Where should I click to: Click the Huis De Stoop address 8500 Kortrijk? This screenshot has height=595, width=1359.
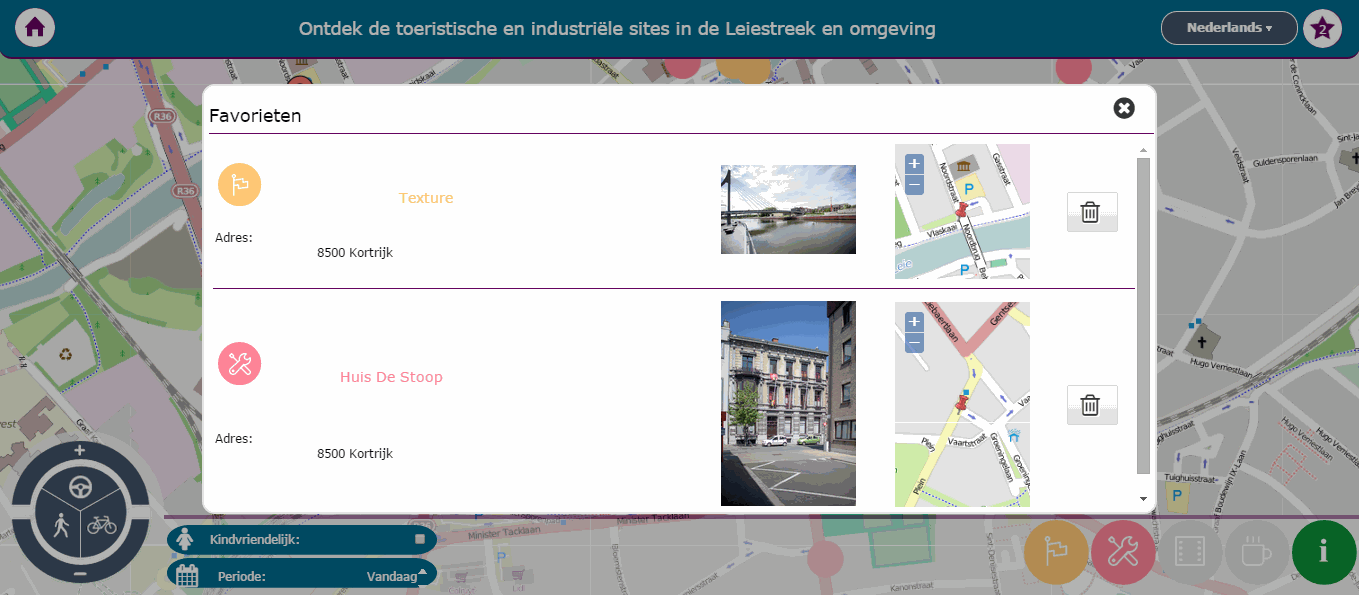[355, 454]
